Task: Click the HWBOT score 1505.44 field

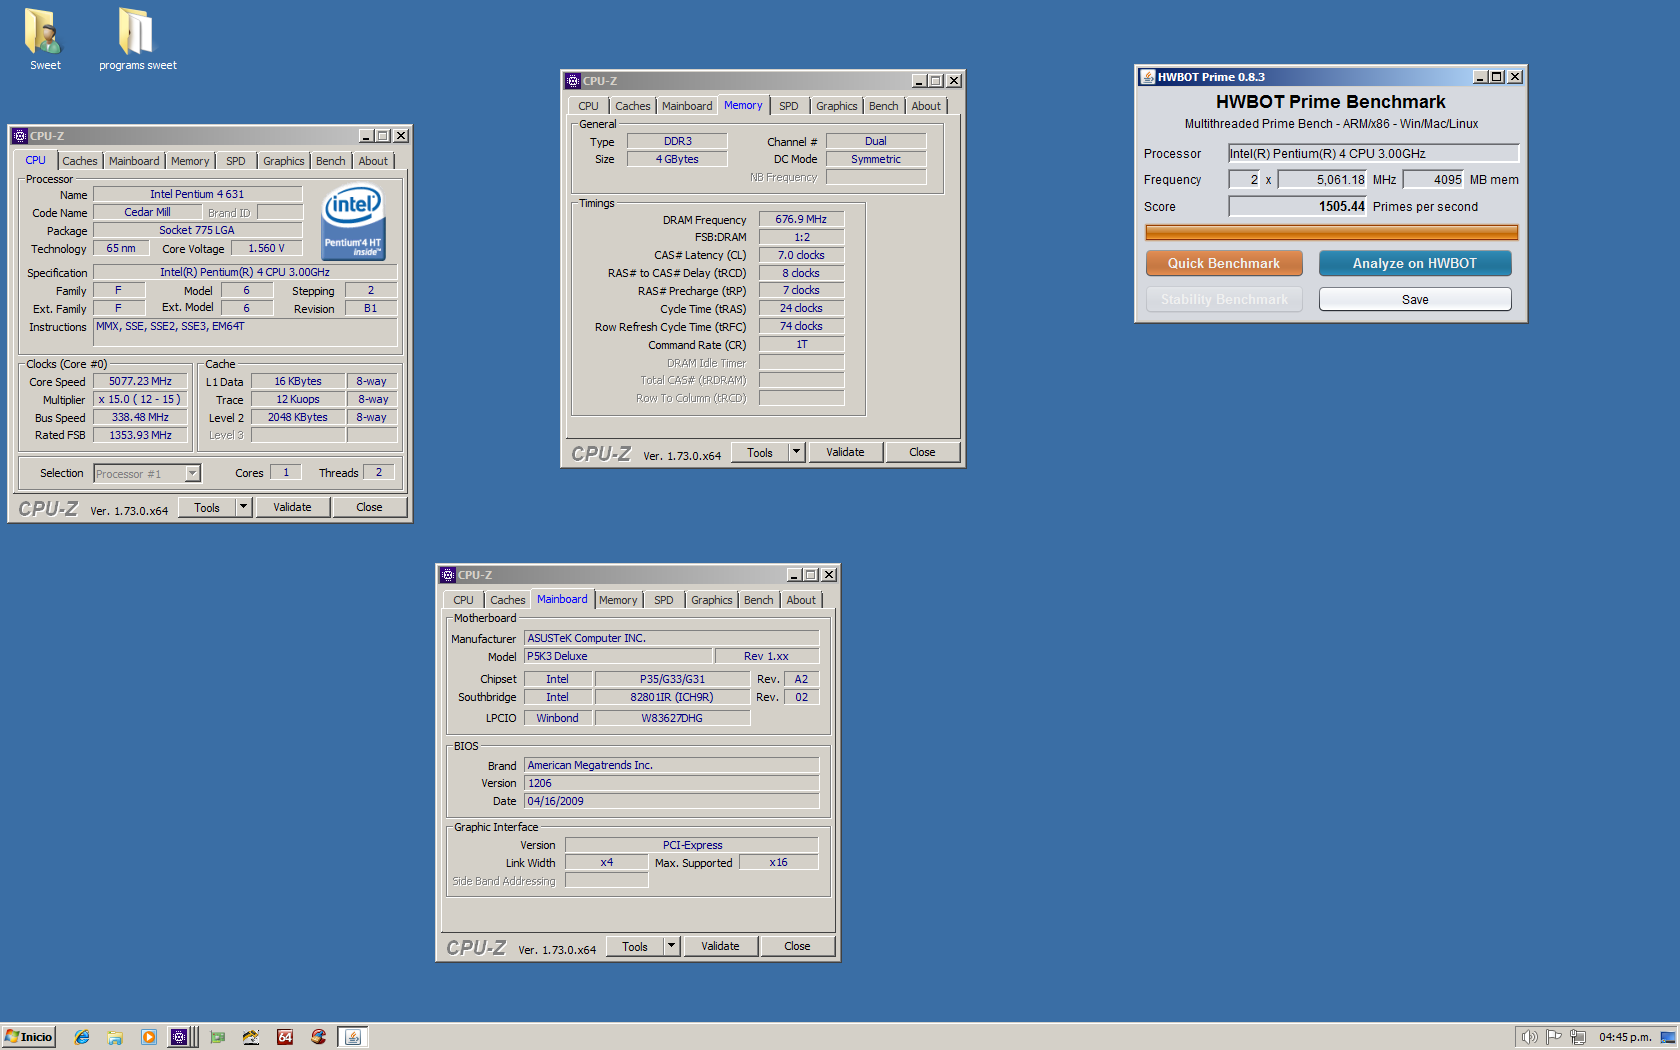Action: (1297, 207)
